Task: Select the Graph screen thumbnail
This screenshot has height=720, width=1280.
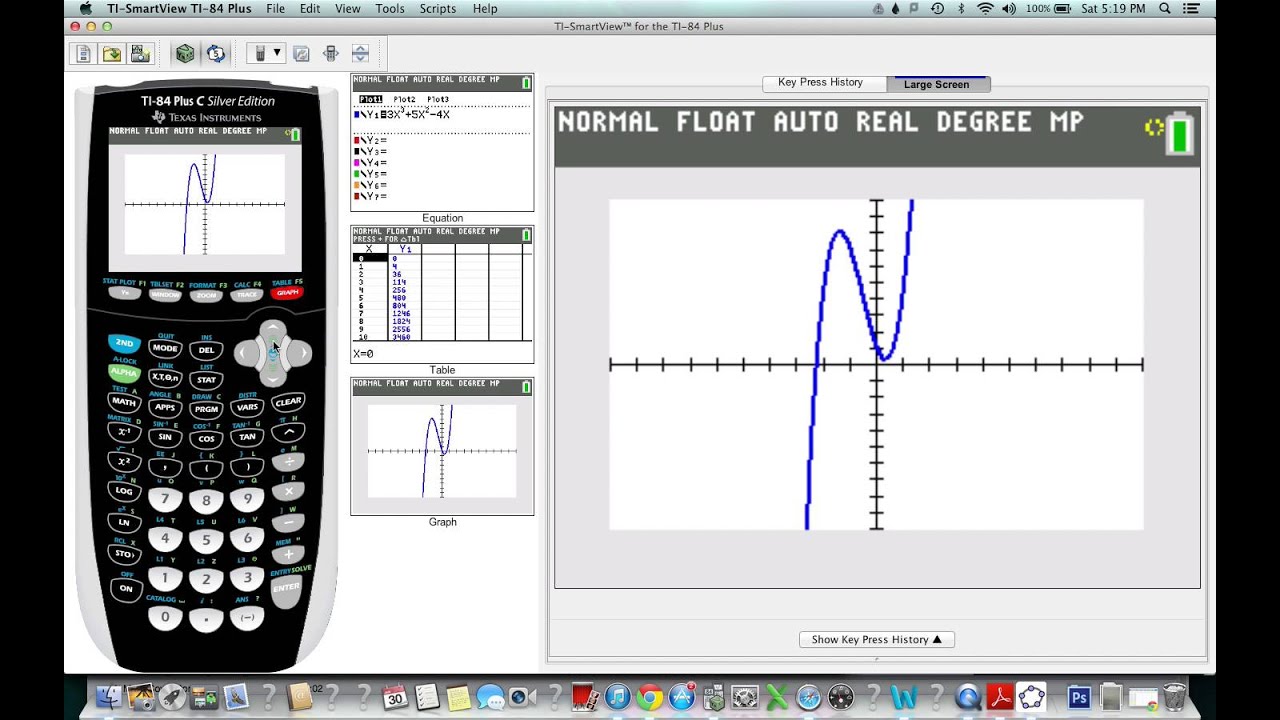Action: click(442, 447)
